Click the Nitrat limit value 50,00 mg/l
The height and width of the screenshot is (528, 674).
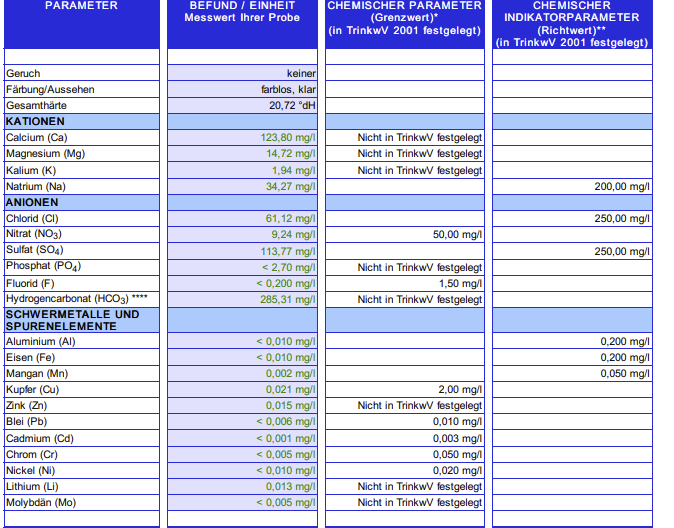[456, 234]
